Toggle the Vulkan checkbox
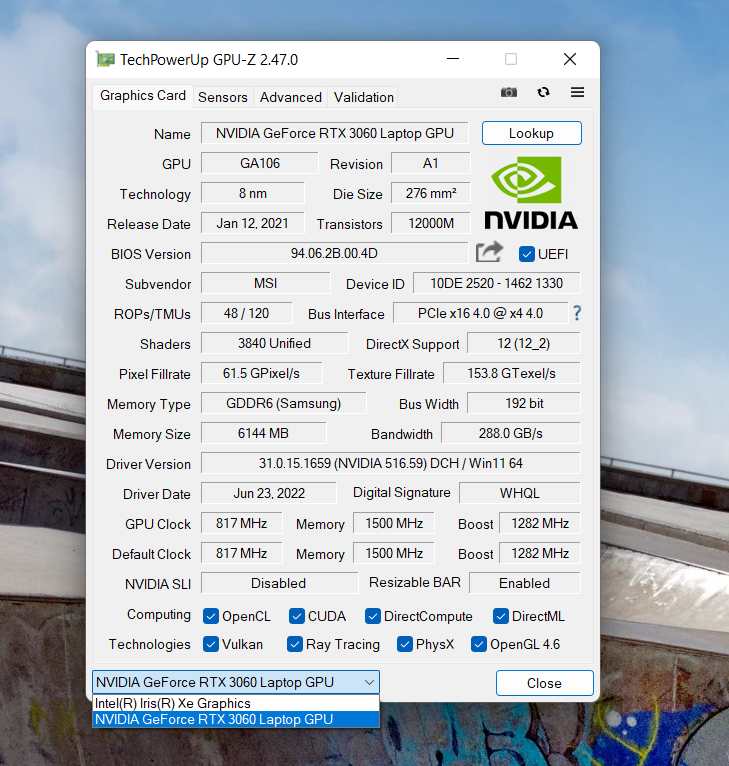The height and width of the screenshot is (766, 729). point(211,644)
